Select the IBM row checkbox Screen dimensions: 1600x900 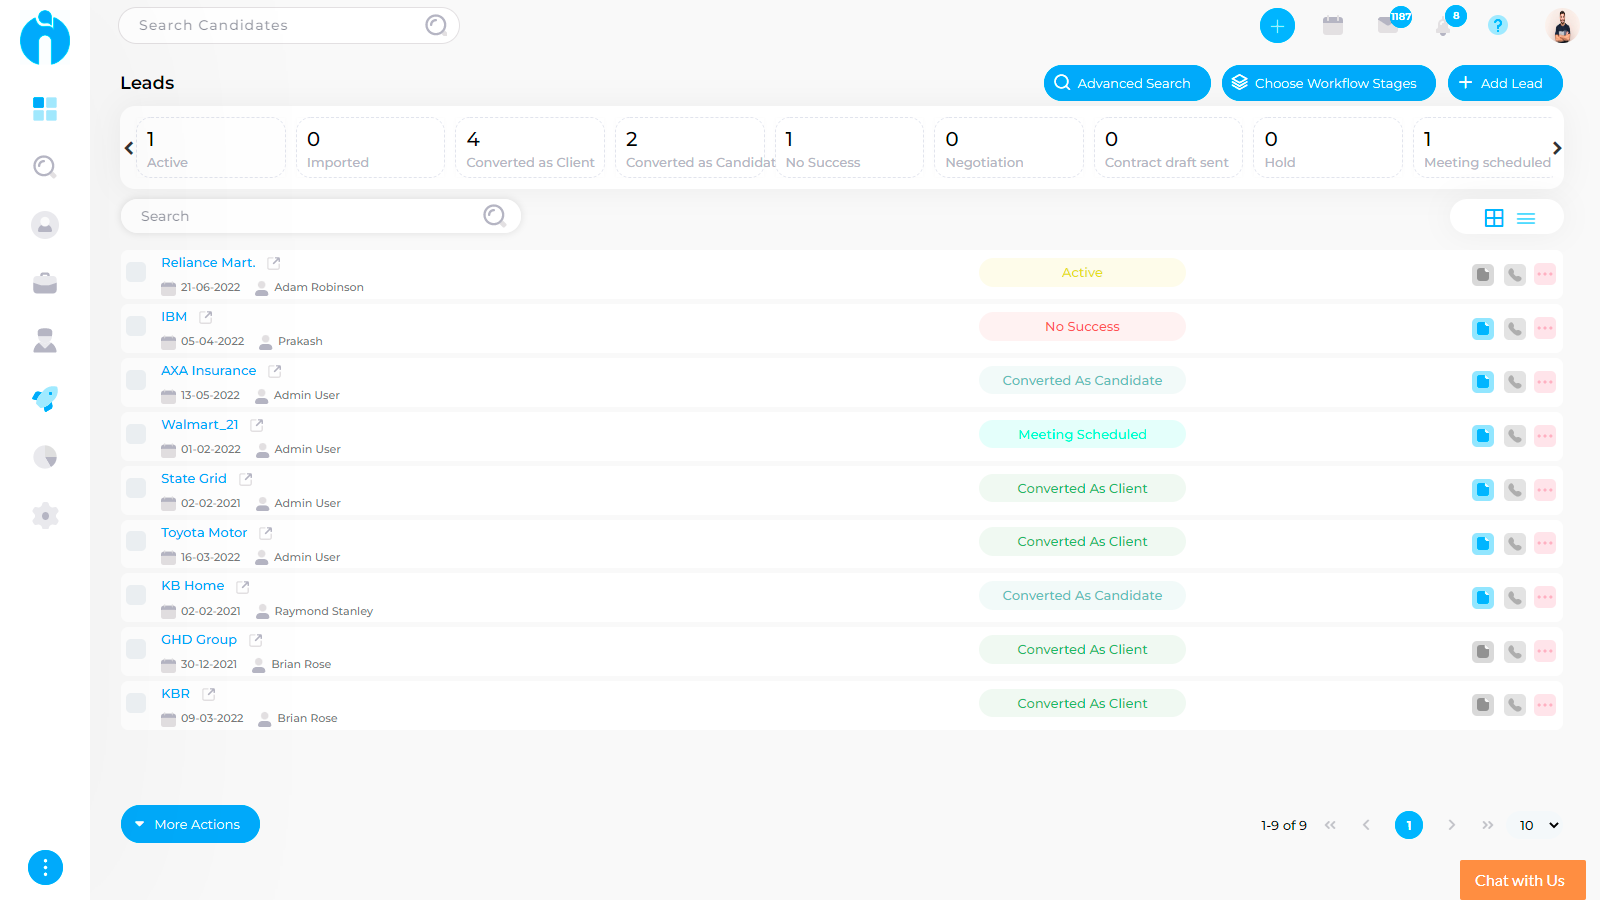(136, 326)
